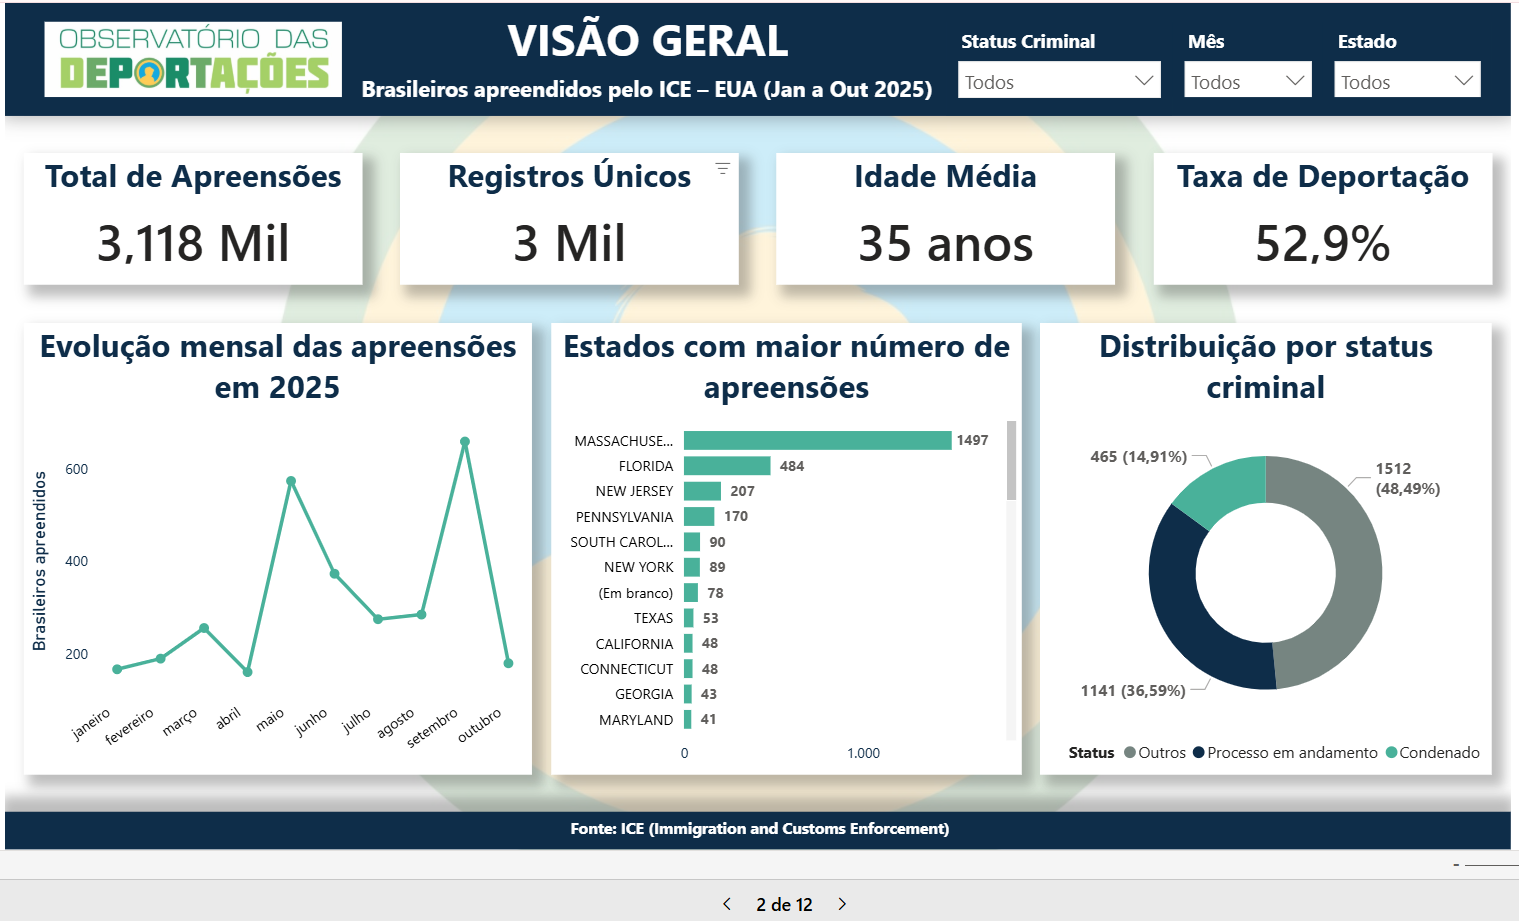
Task: Click the maio data point on line chart
Action: (x=291, y=481)
